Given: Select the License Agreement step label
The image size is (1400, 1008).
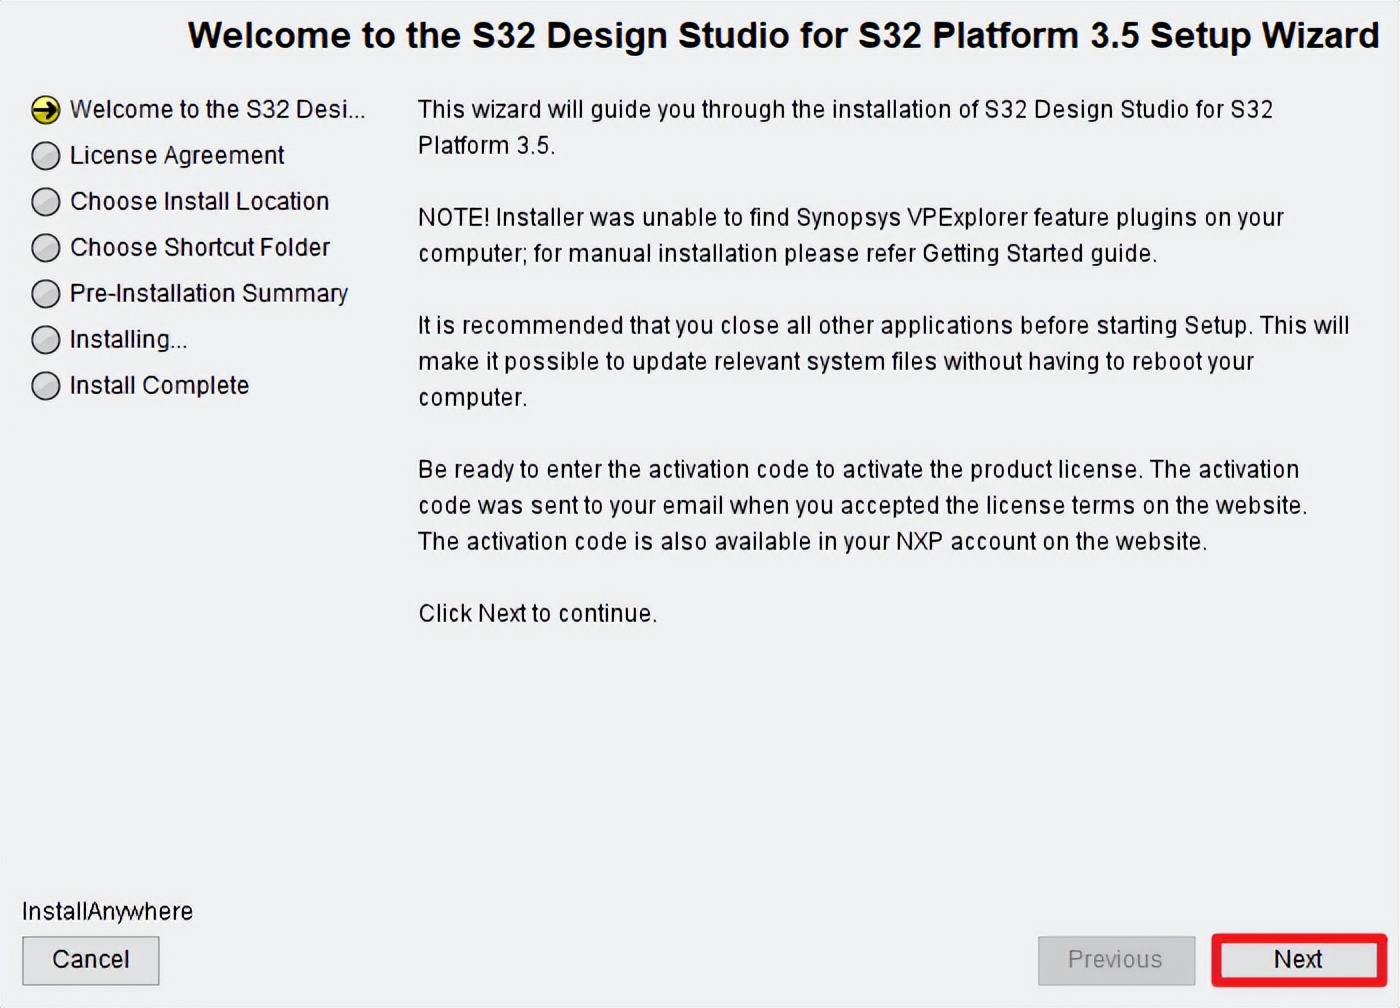Looking at the screenshot, I should click(177, 155).
